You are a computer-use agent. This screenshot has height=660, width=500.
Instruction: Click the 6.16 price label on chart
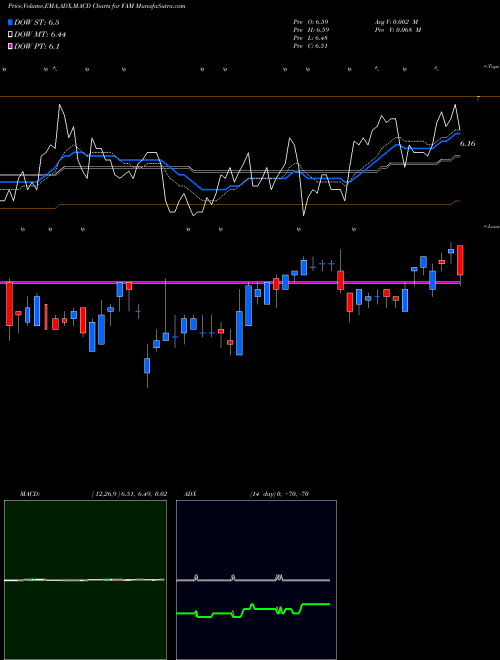(x=467, y=144)
